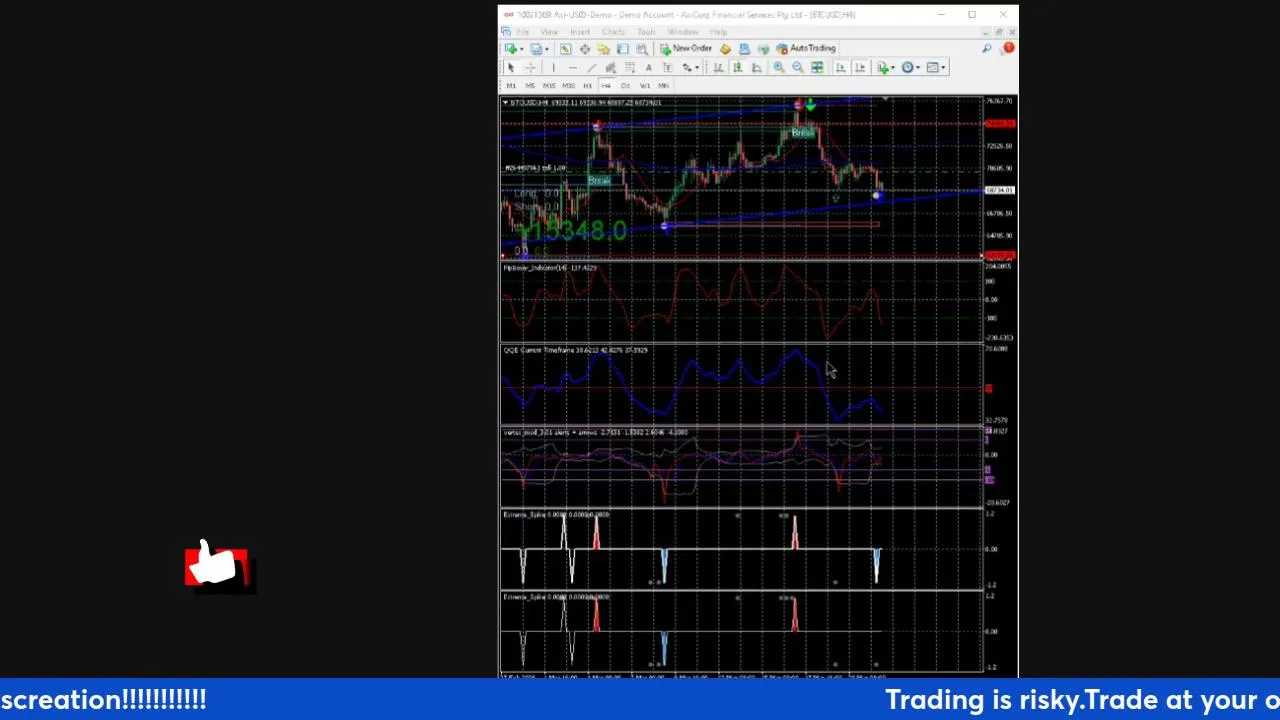Open the File menu
Viewport: 1280px width, 720px height.
522,32
